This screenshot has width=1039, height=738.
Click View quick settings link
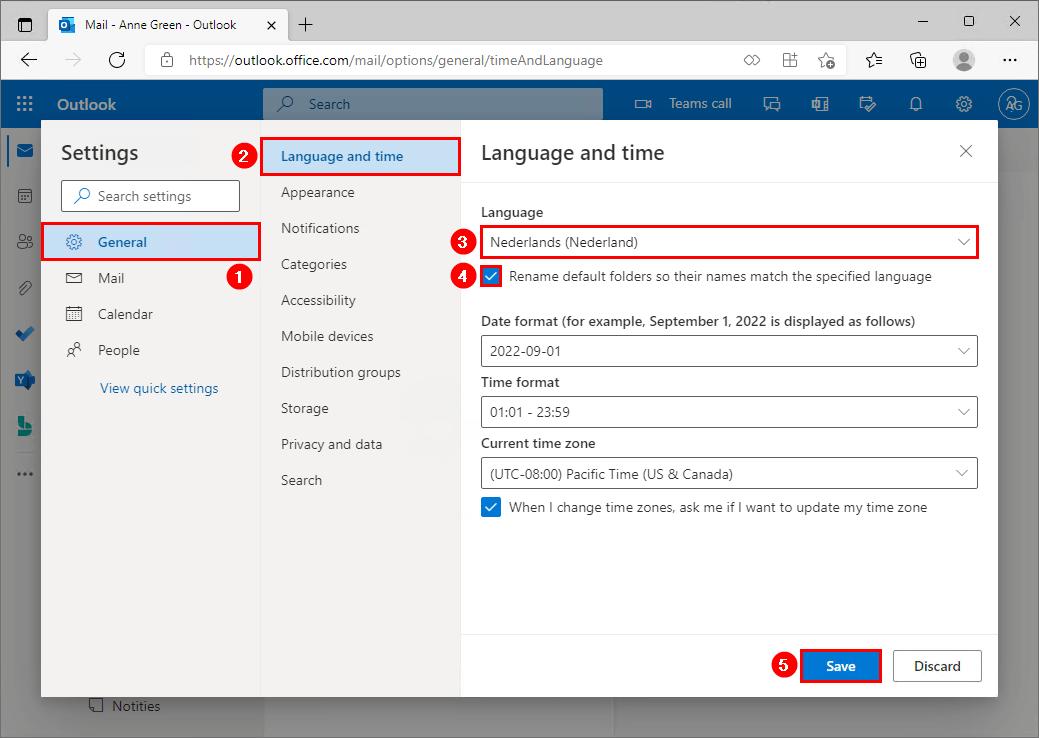click(x=158, y=388)
